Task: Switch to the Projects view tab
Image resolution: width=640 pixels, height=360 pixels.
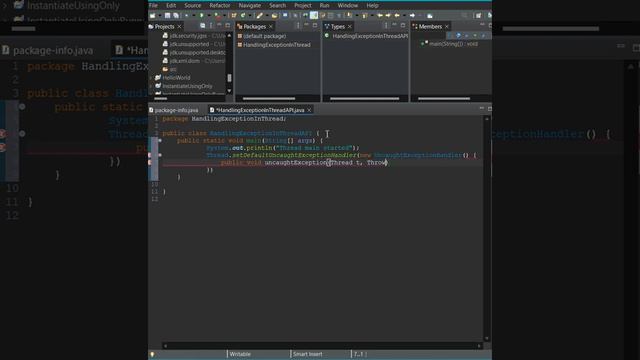Action: 164,27
